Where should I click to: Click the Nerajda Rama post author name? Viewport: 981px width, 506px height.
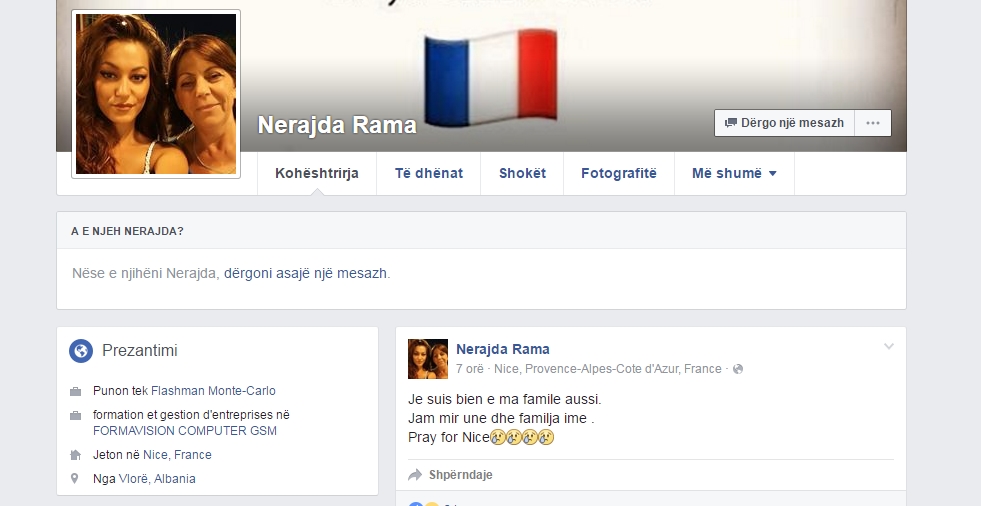[503, 349]
